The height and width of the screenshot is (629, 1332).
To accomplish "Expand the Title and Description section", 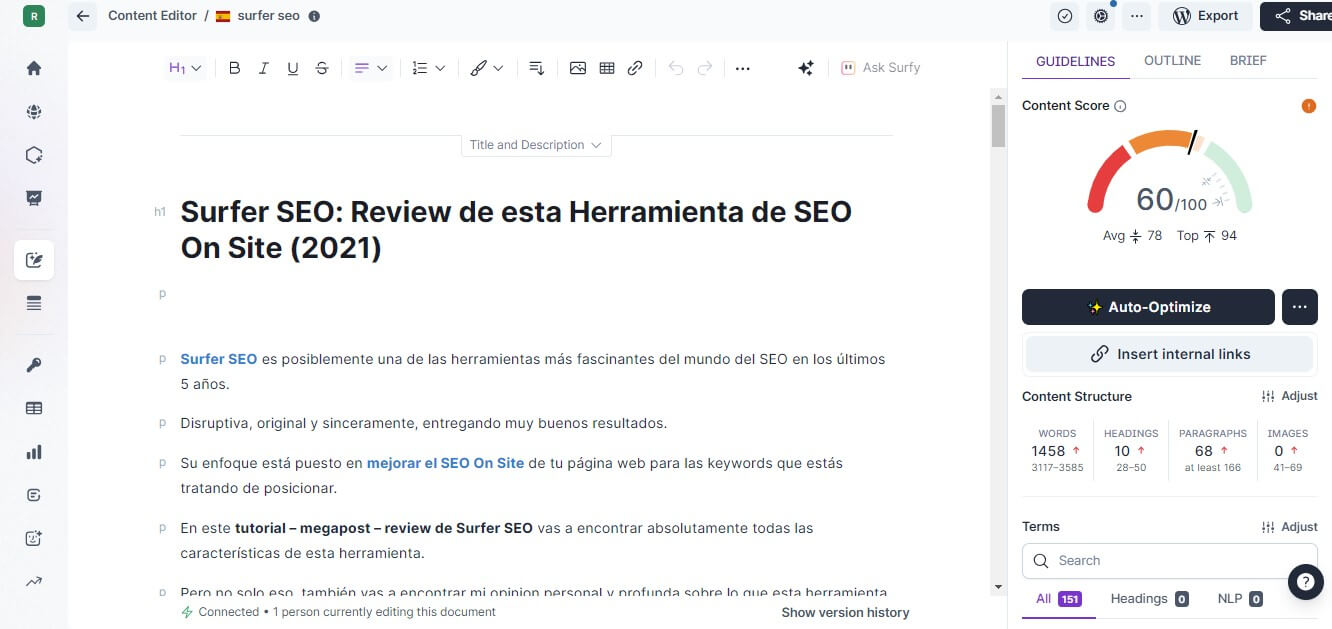I will 535,145.
